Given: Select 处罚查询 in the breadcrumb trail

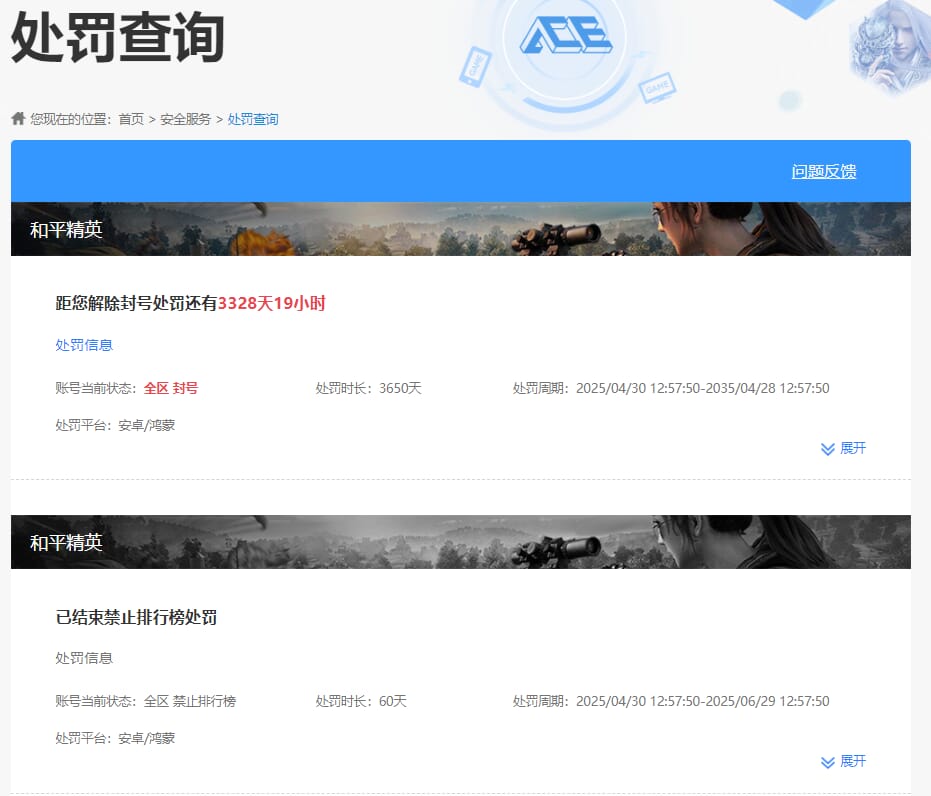Looking at the screenshot, I should 252,118.
